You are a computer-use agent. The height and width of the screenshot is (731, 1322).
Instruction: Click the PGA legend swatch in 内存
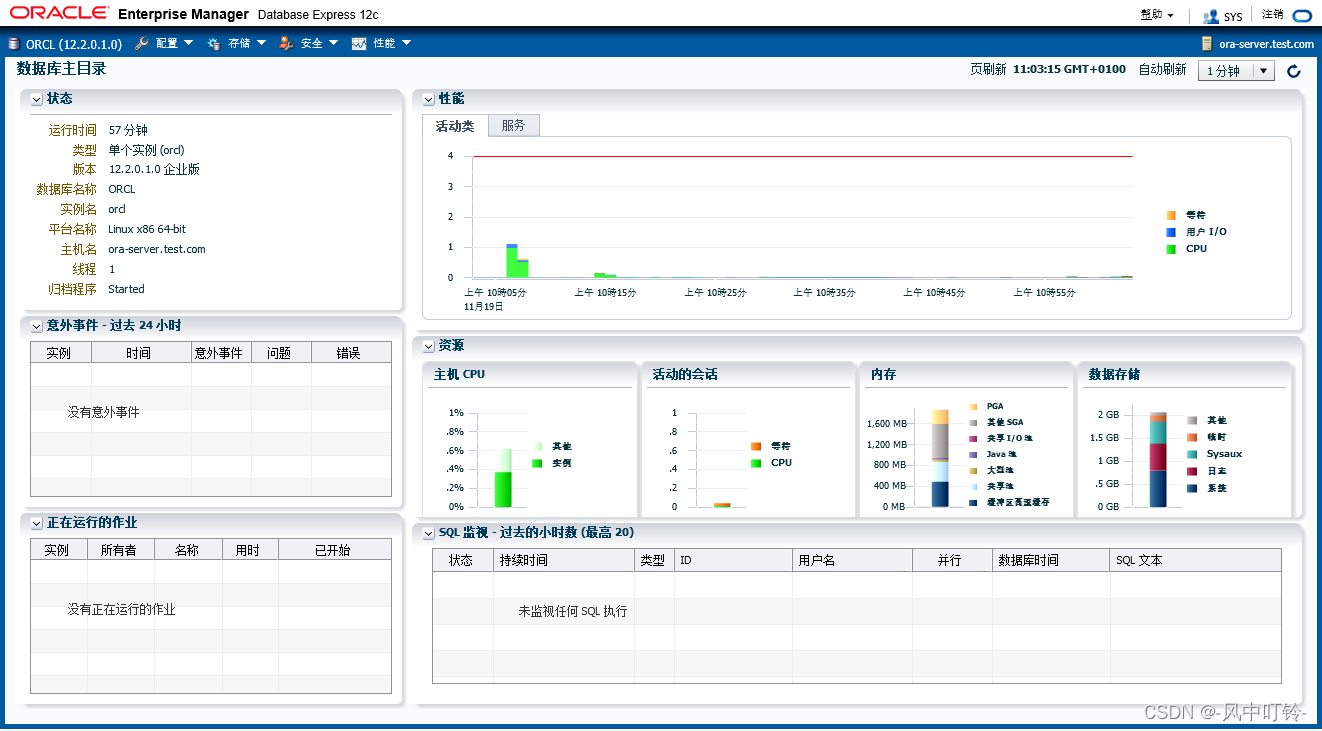coord(973,407)
